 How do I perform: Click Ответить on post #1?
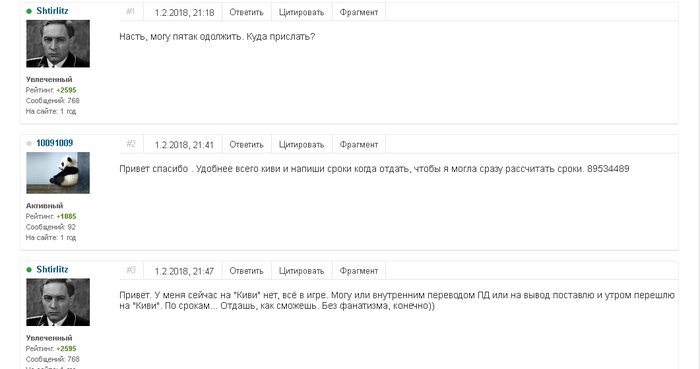pos(246,12)
